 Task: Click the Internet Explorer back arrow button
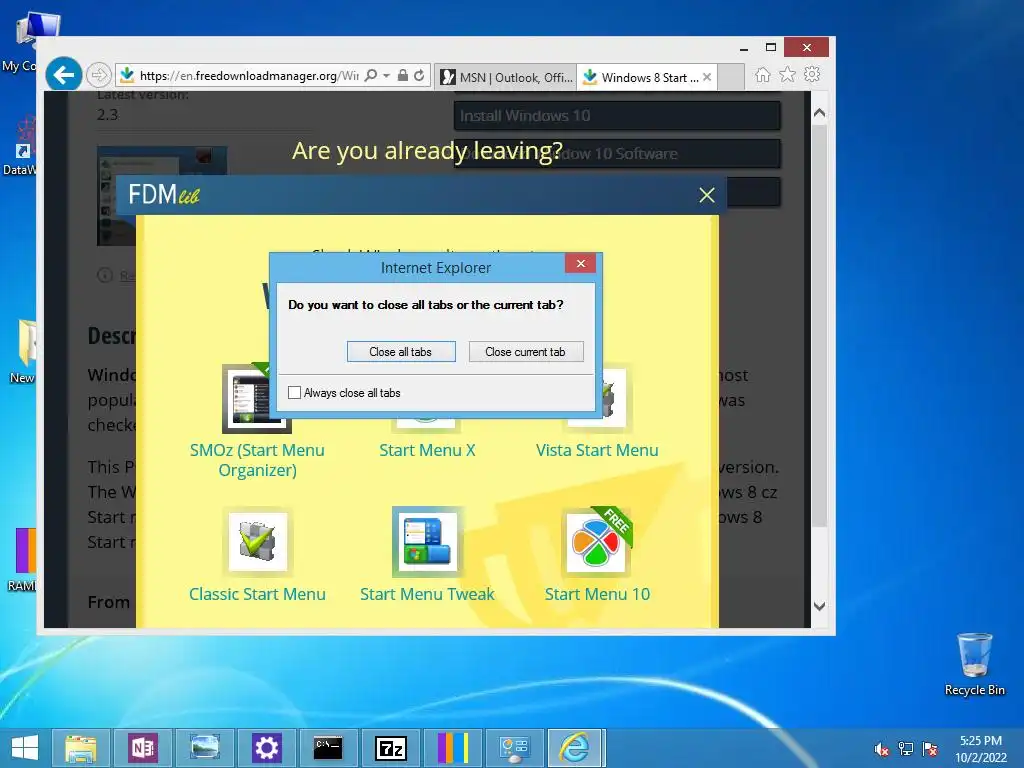pyautogui.click(x=63, y=75)
